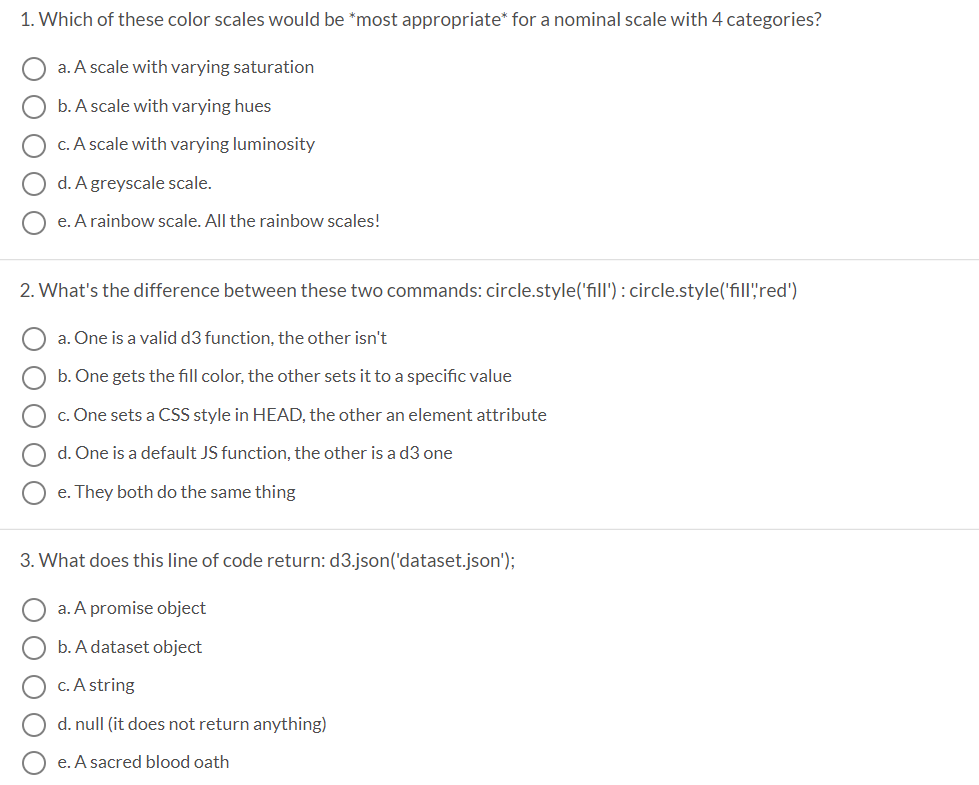
Task: Select 'One is a valid d3 function' option
Action: click(34, 339)
